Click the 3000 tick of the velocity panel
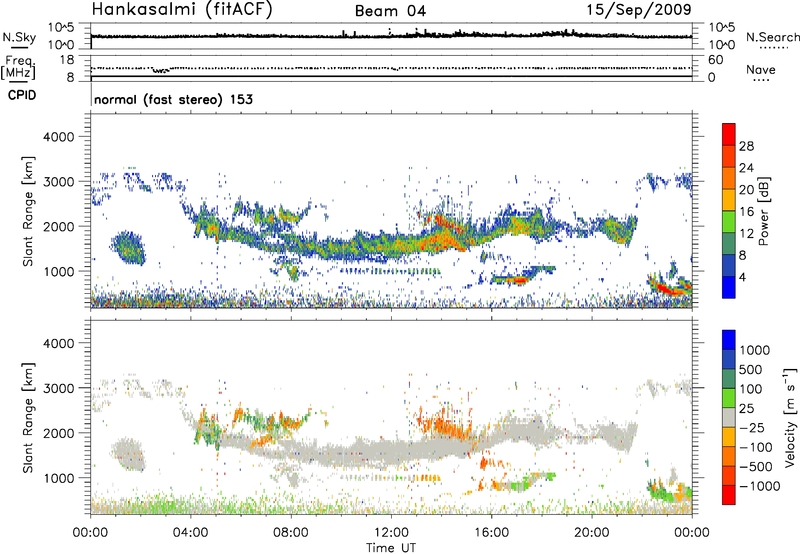This screenshot has width=800, height=554. click(x=59, y=388)
